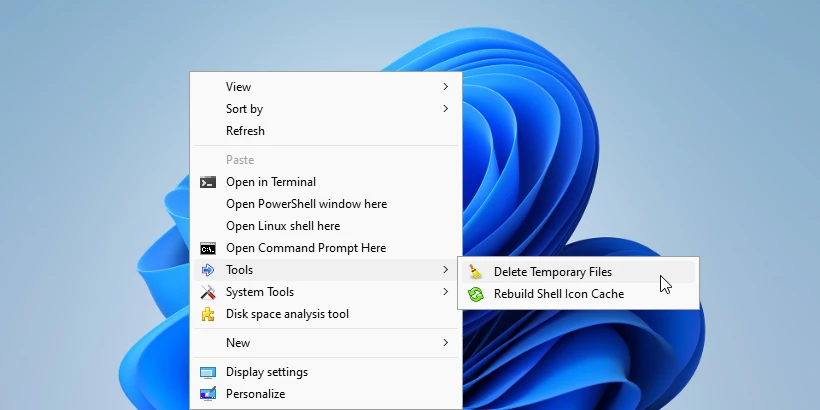This screenshot has width=820, height=410.
Task: Open the View menu entry
Action: tap(326, 87)
